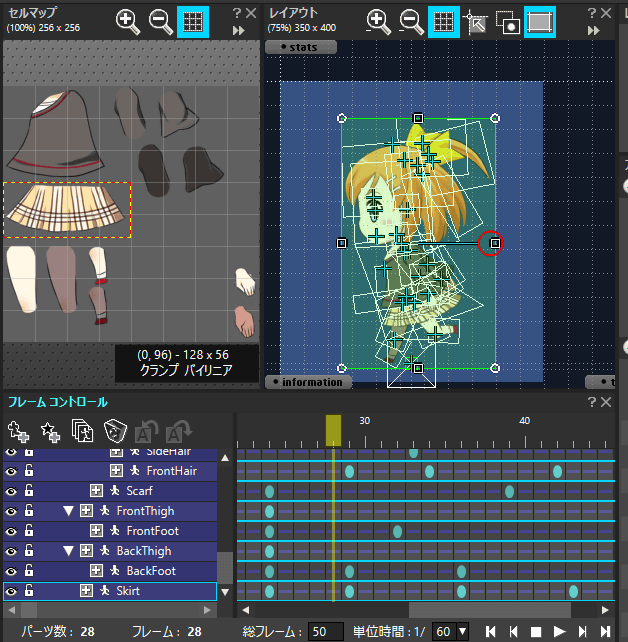Hide the FrontHair part
The width and height of the screenshot is (628, 642).
pyautogui.click(x=11, y=471)
